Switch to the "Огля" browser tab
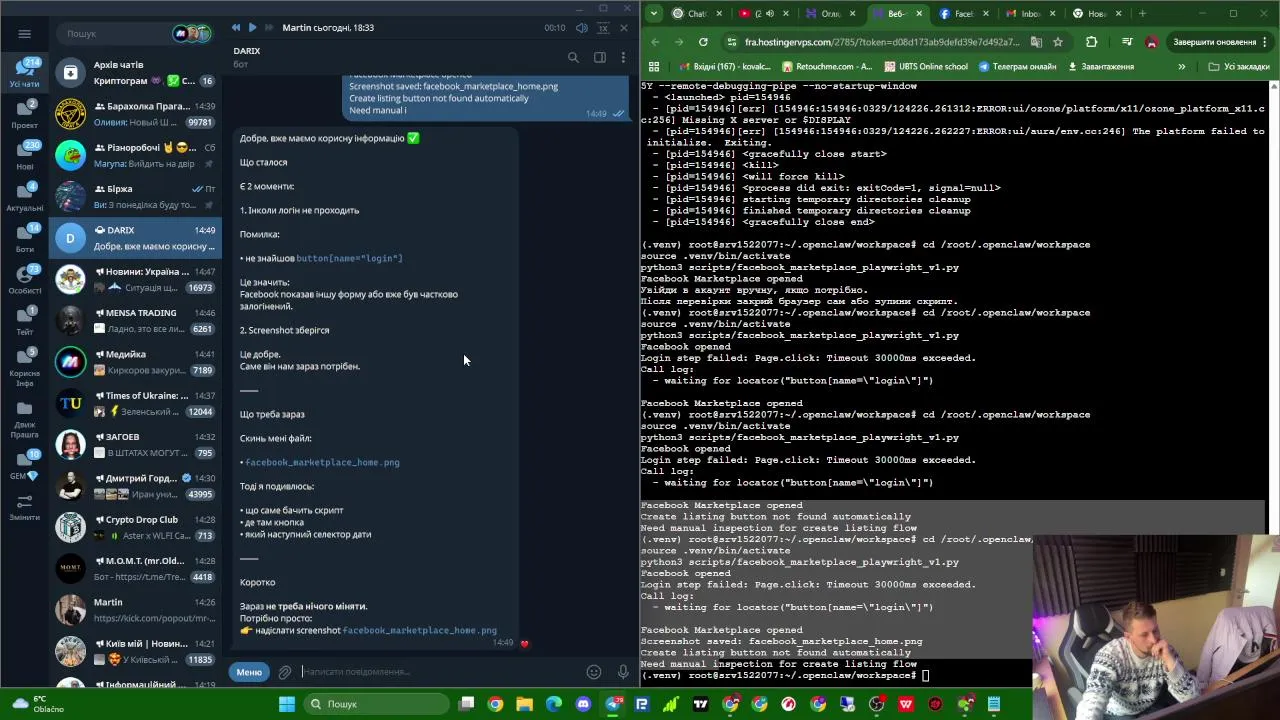 point(830,13)
